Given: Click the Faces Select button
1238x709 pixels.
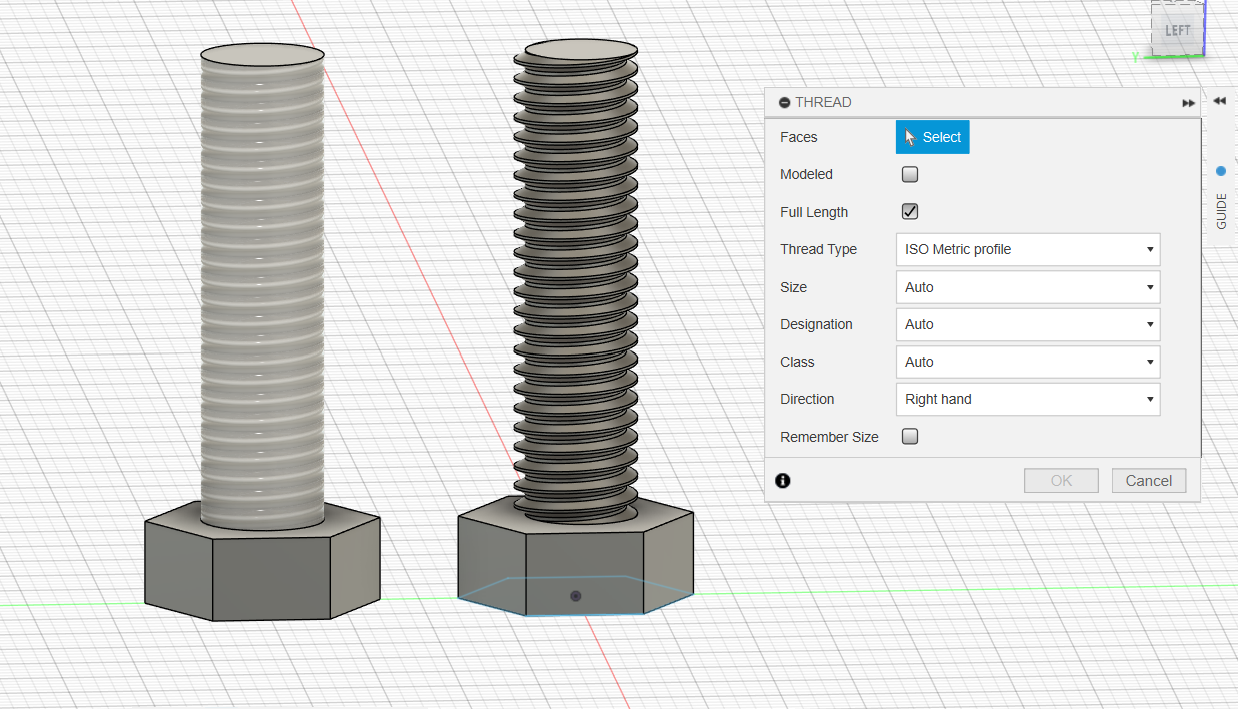Looking at the screenshot, I should point(932,137).
